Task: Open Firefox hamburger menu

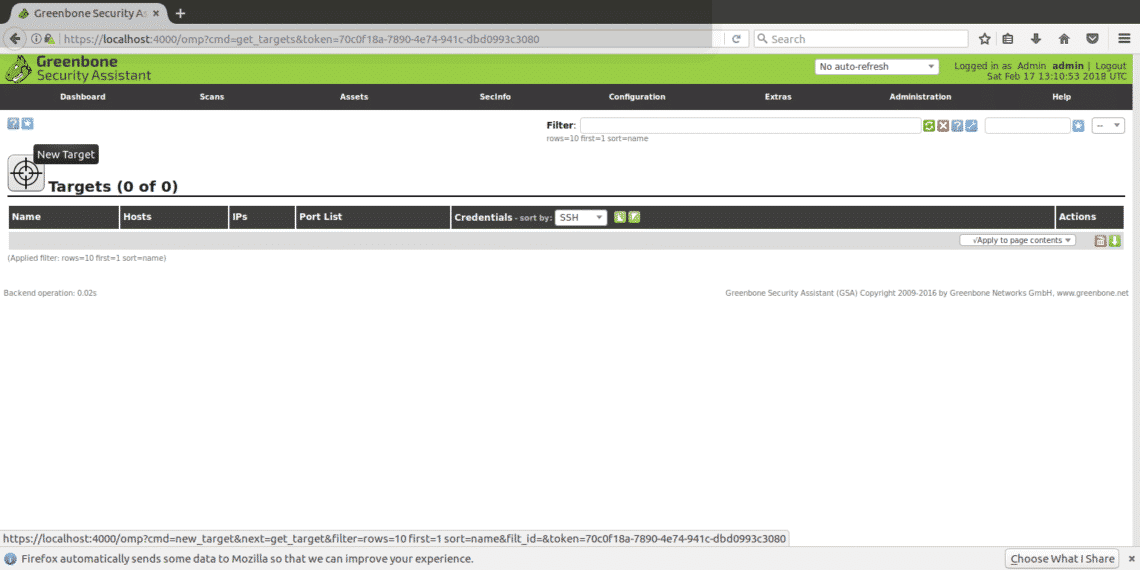Action: [x=1124, y=39]
